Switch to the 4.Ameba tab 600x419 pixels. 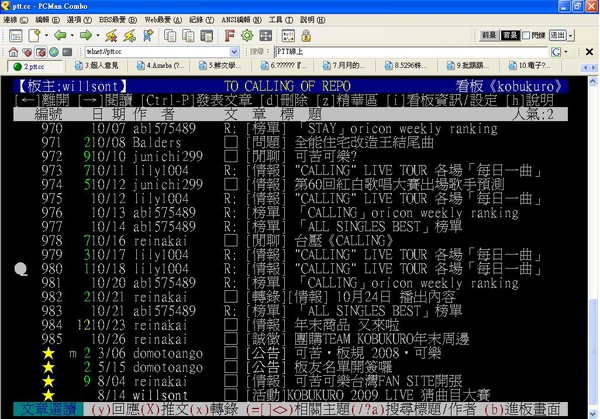161,66
